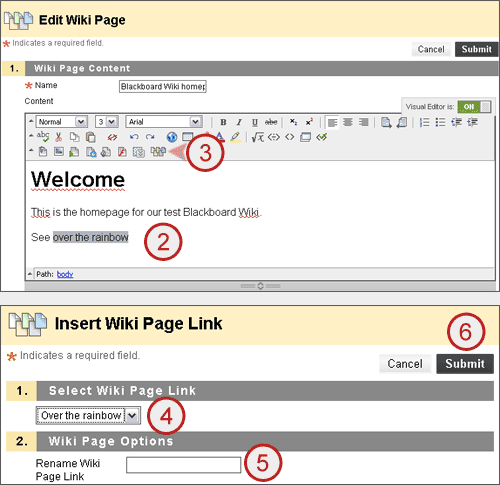Click the Cut scissors icon

tap(59, 137)
